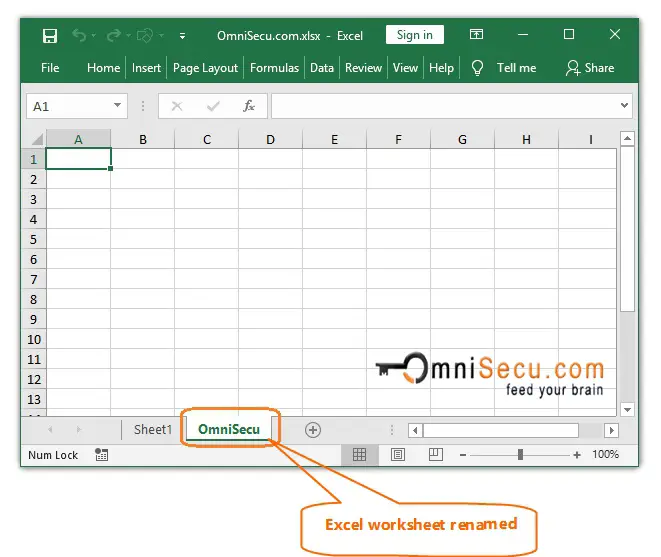Click the Tell me search text
This screenshot has width=661, height=557.
pyautogui.click(x=516, y=68)
